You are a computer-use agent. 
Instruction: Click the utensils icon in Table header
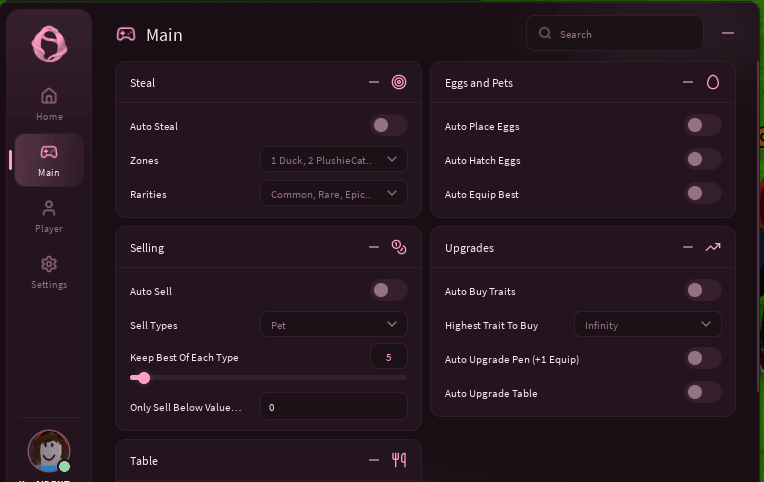click(x=399, y=460)
